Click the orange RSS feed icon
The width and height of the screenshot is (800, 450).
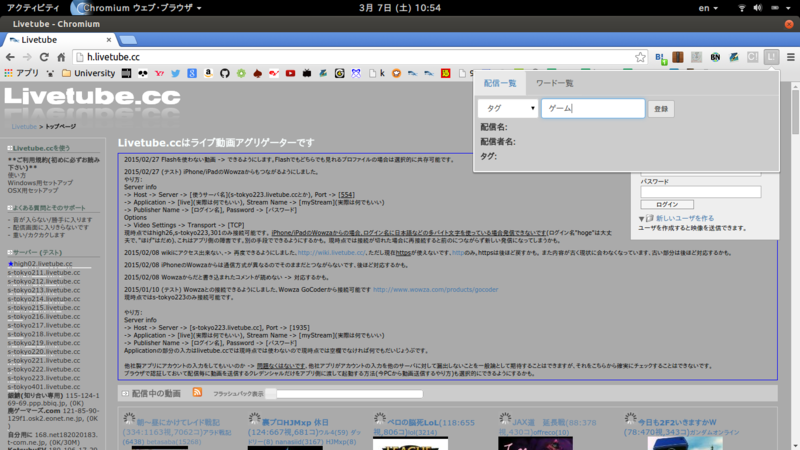197,392
